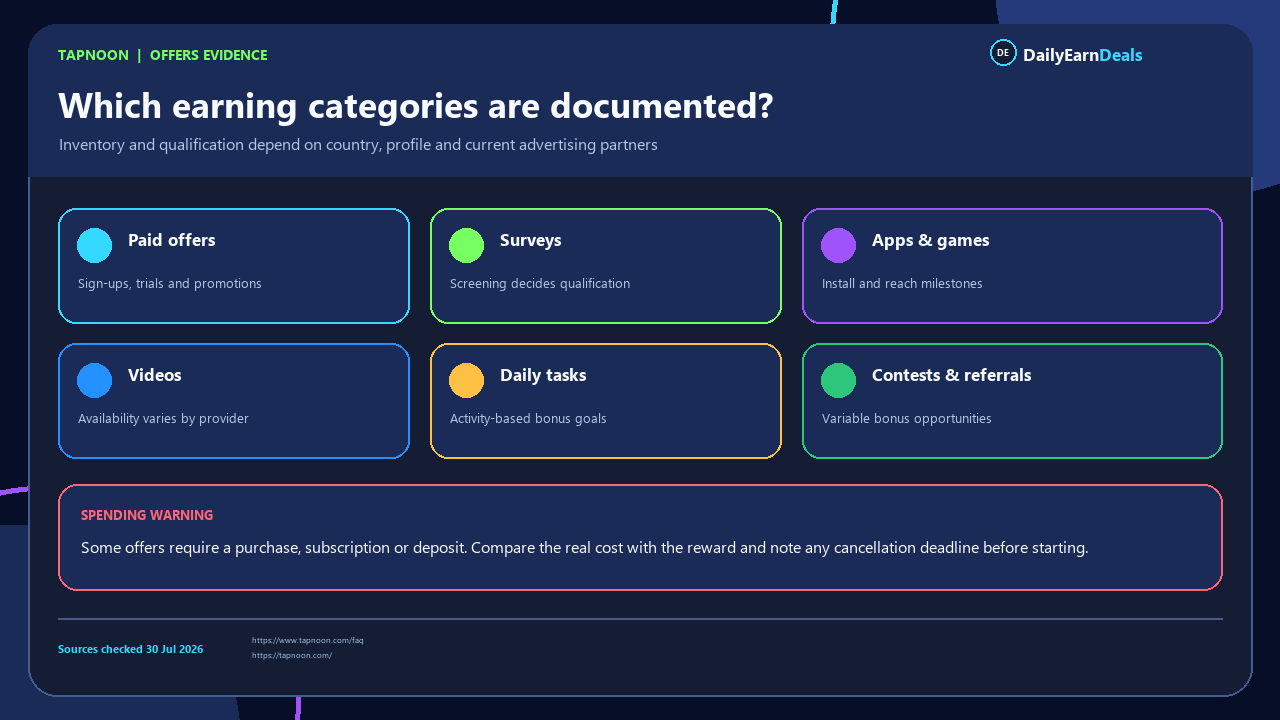Open the tapnoon.com/faq source link
Screen dimensions: 1280x720
tap(308, 640)
